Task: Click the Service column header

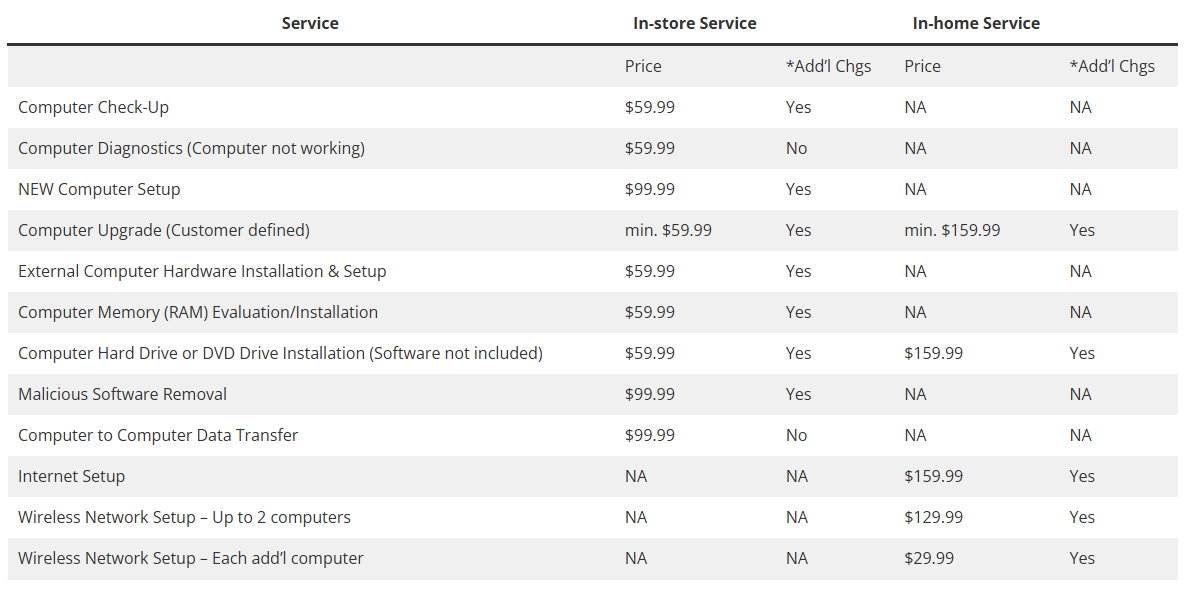Action: coord(310,23)
